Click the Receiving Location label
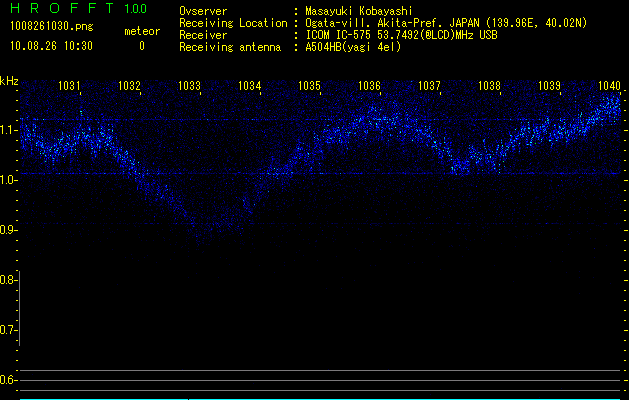The image size is (629, 400). [233, 23]
